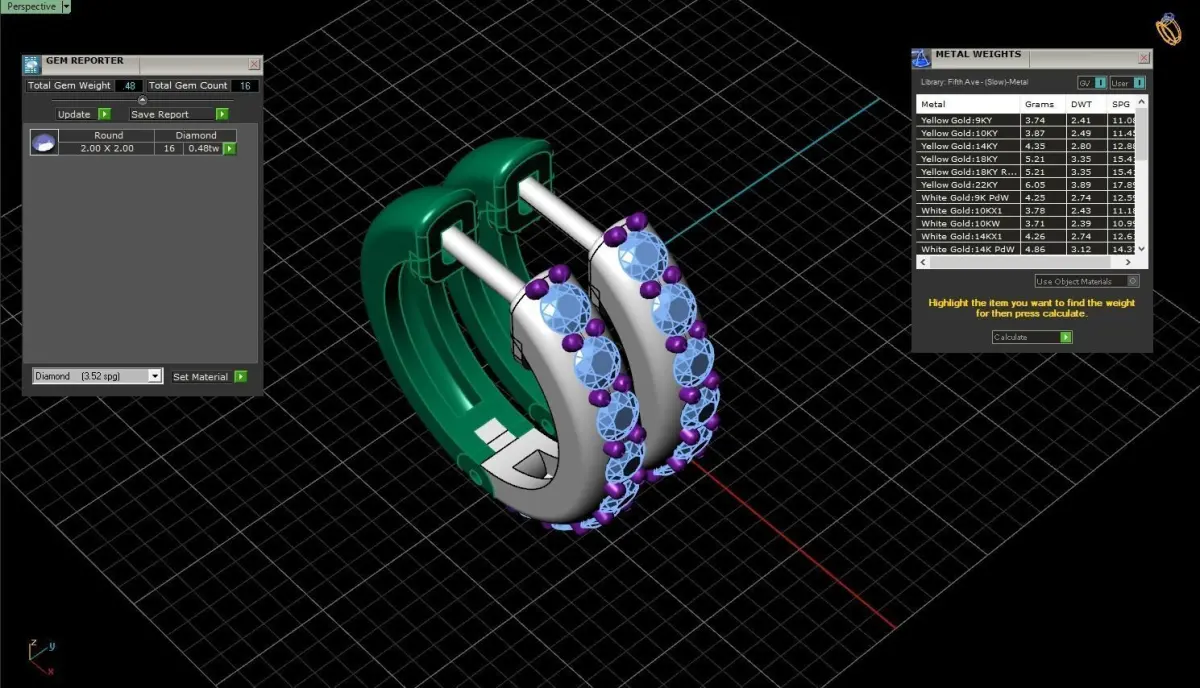Click the DWT column header

coord(1087,104)
